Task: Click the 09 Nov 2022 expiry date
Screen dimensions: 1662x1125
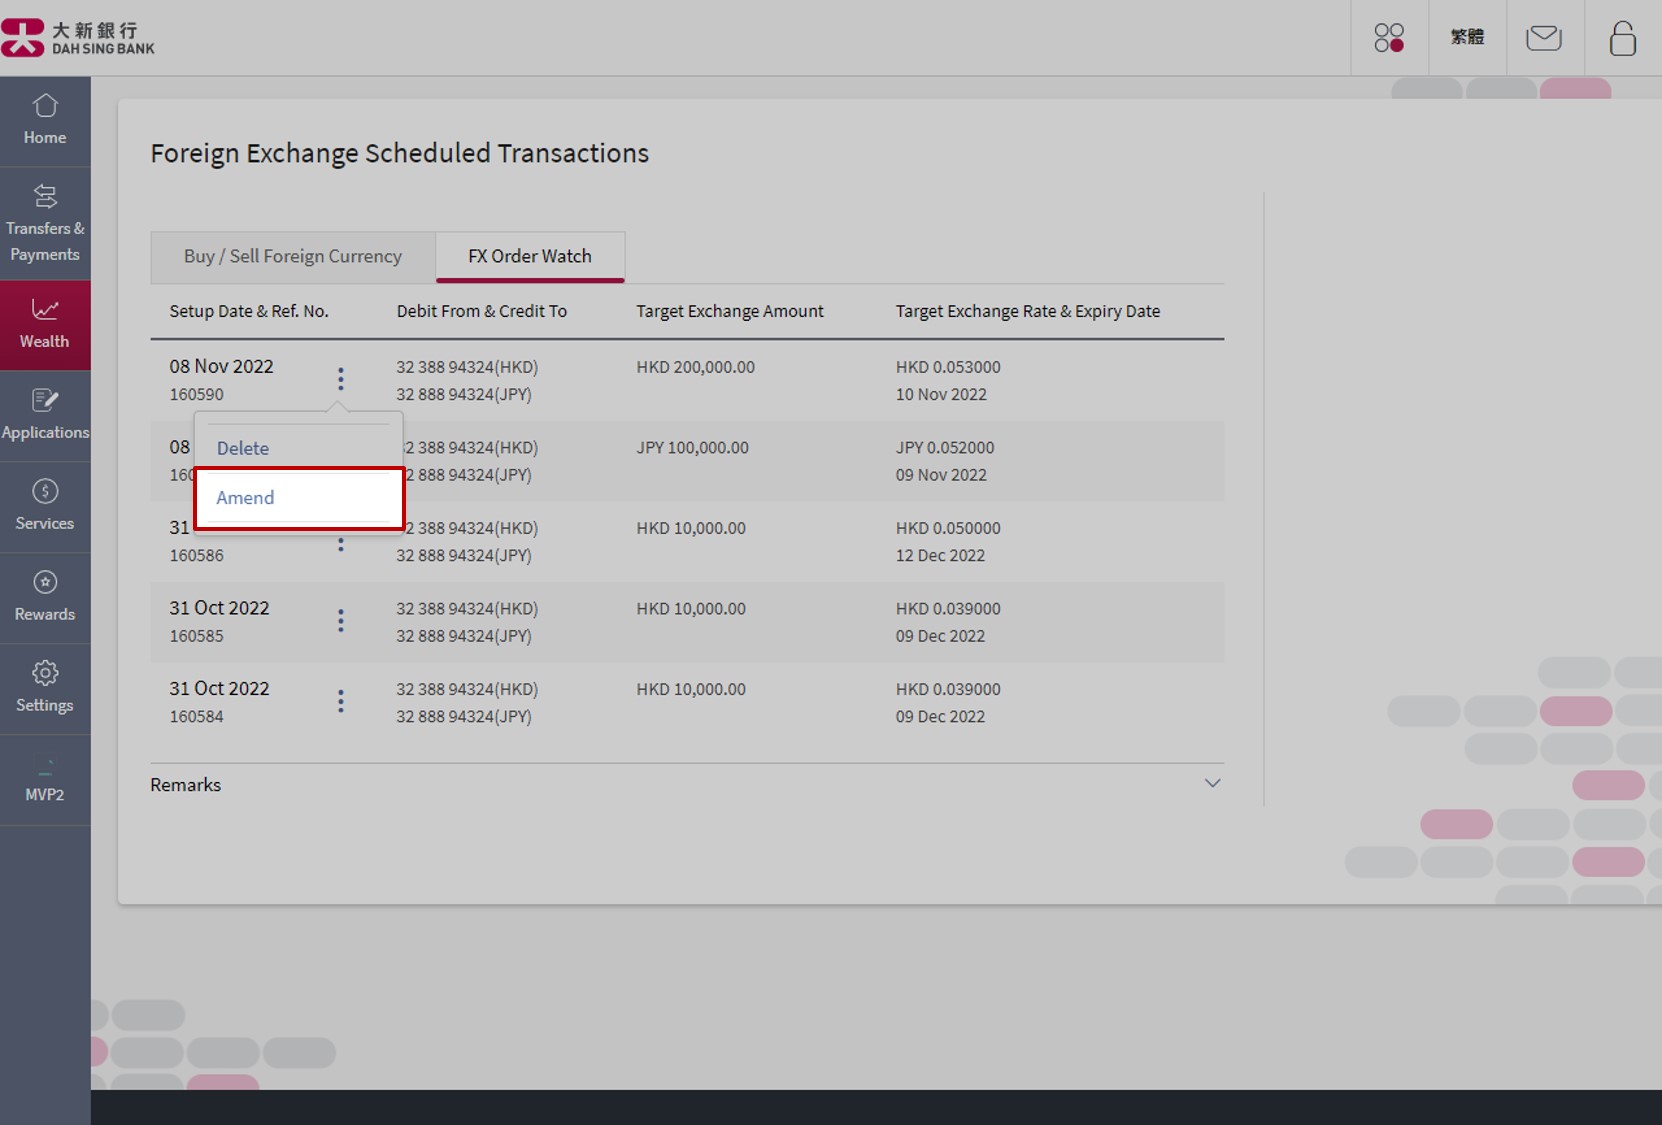Action: (941, 475)
